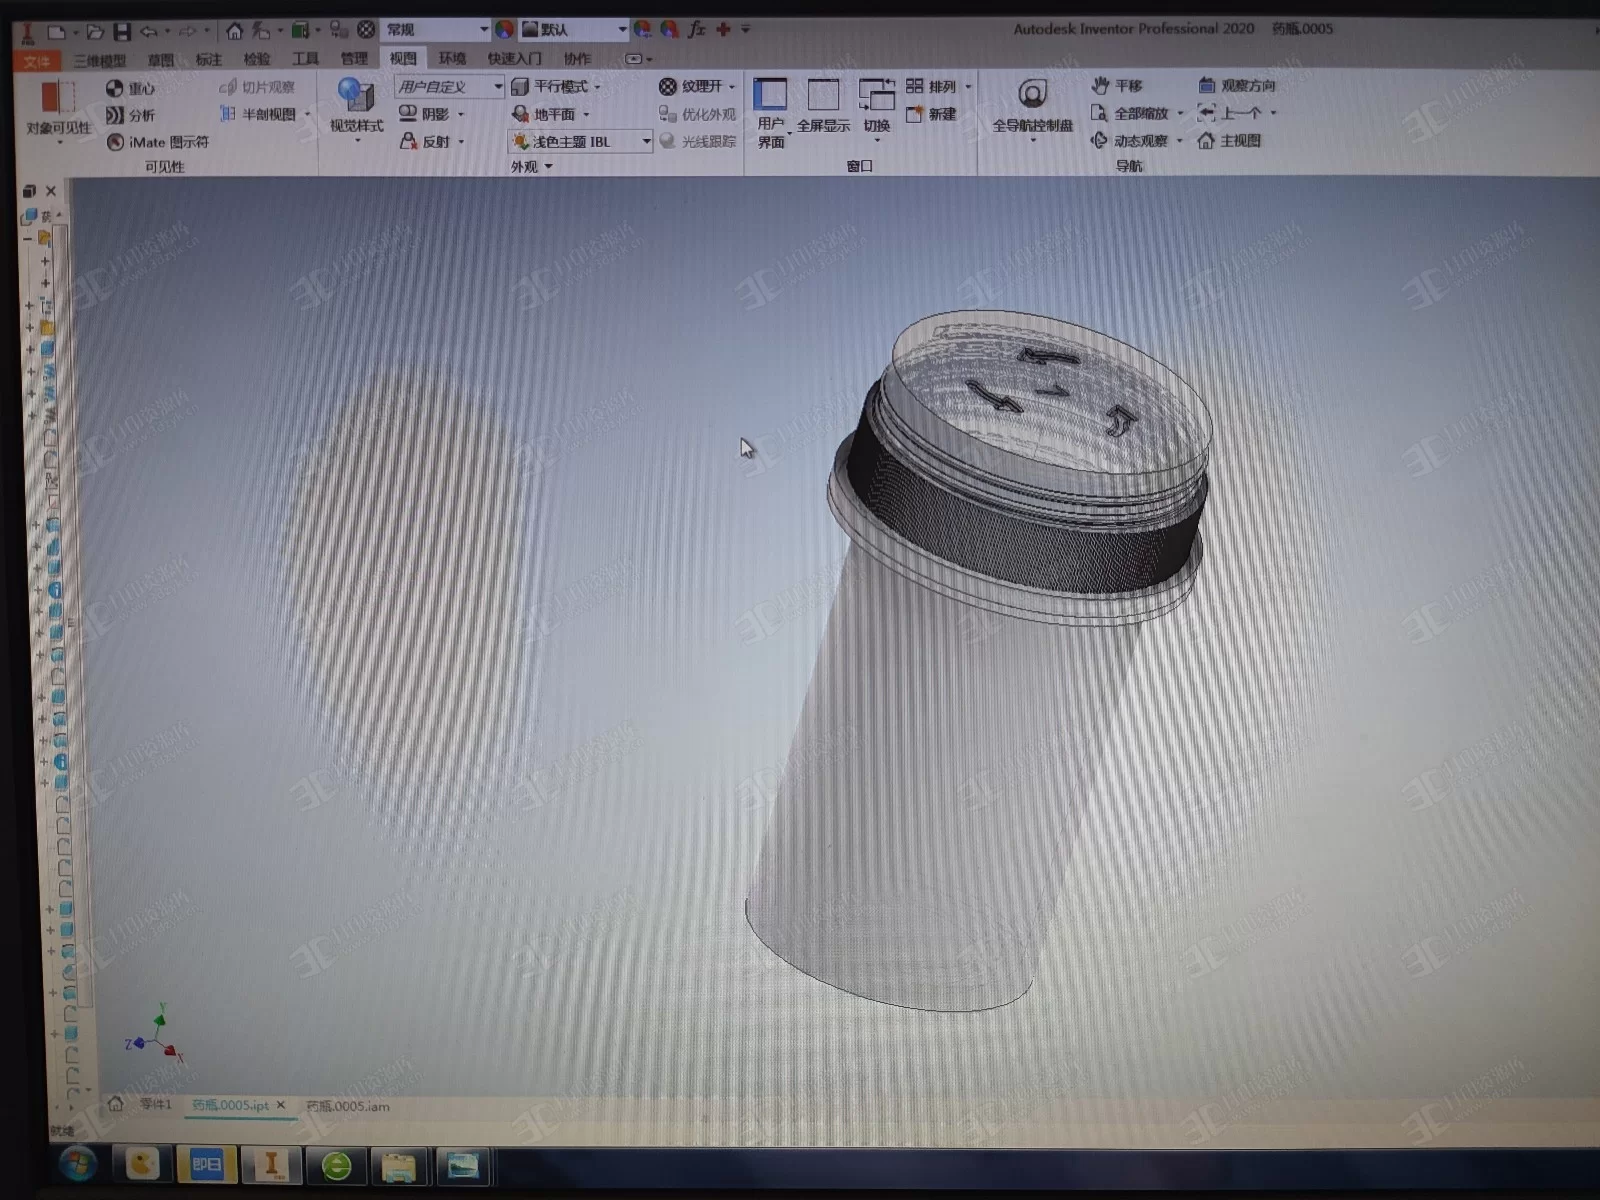Screen dimensions: 1600x1200
Task: Click 排列 arrange windows button
Action: 932,86
